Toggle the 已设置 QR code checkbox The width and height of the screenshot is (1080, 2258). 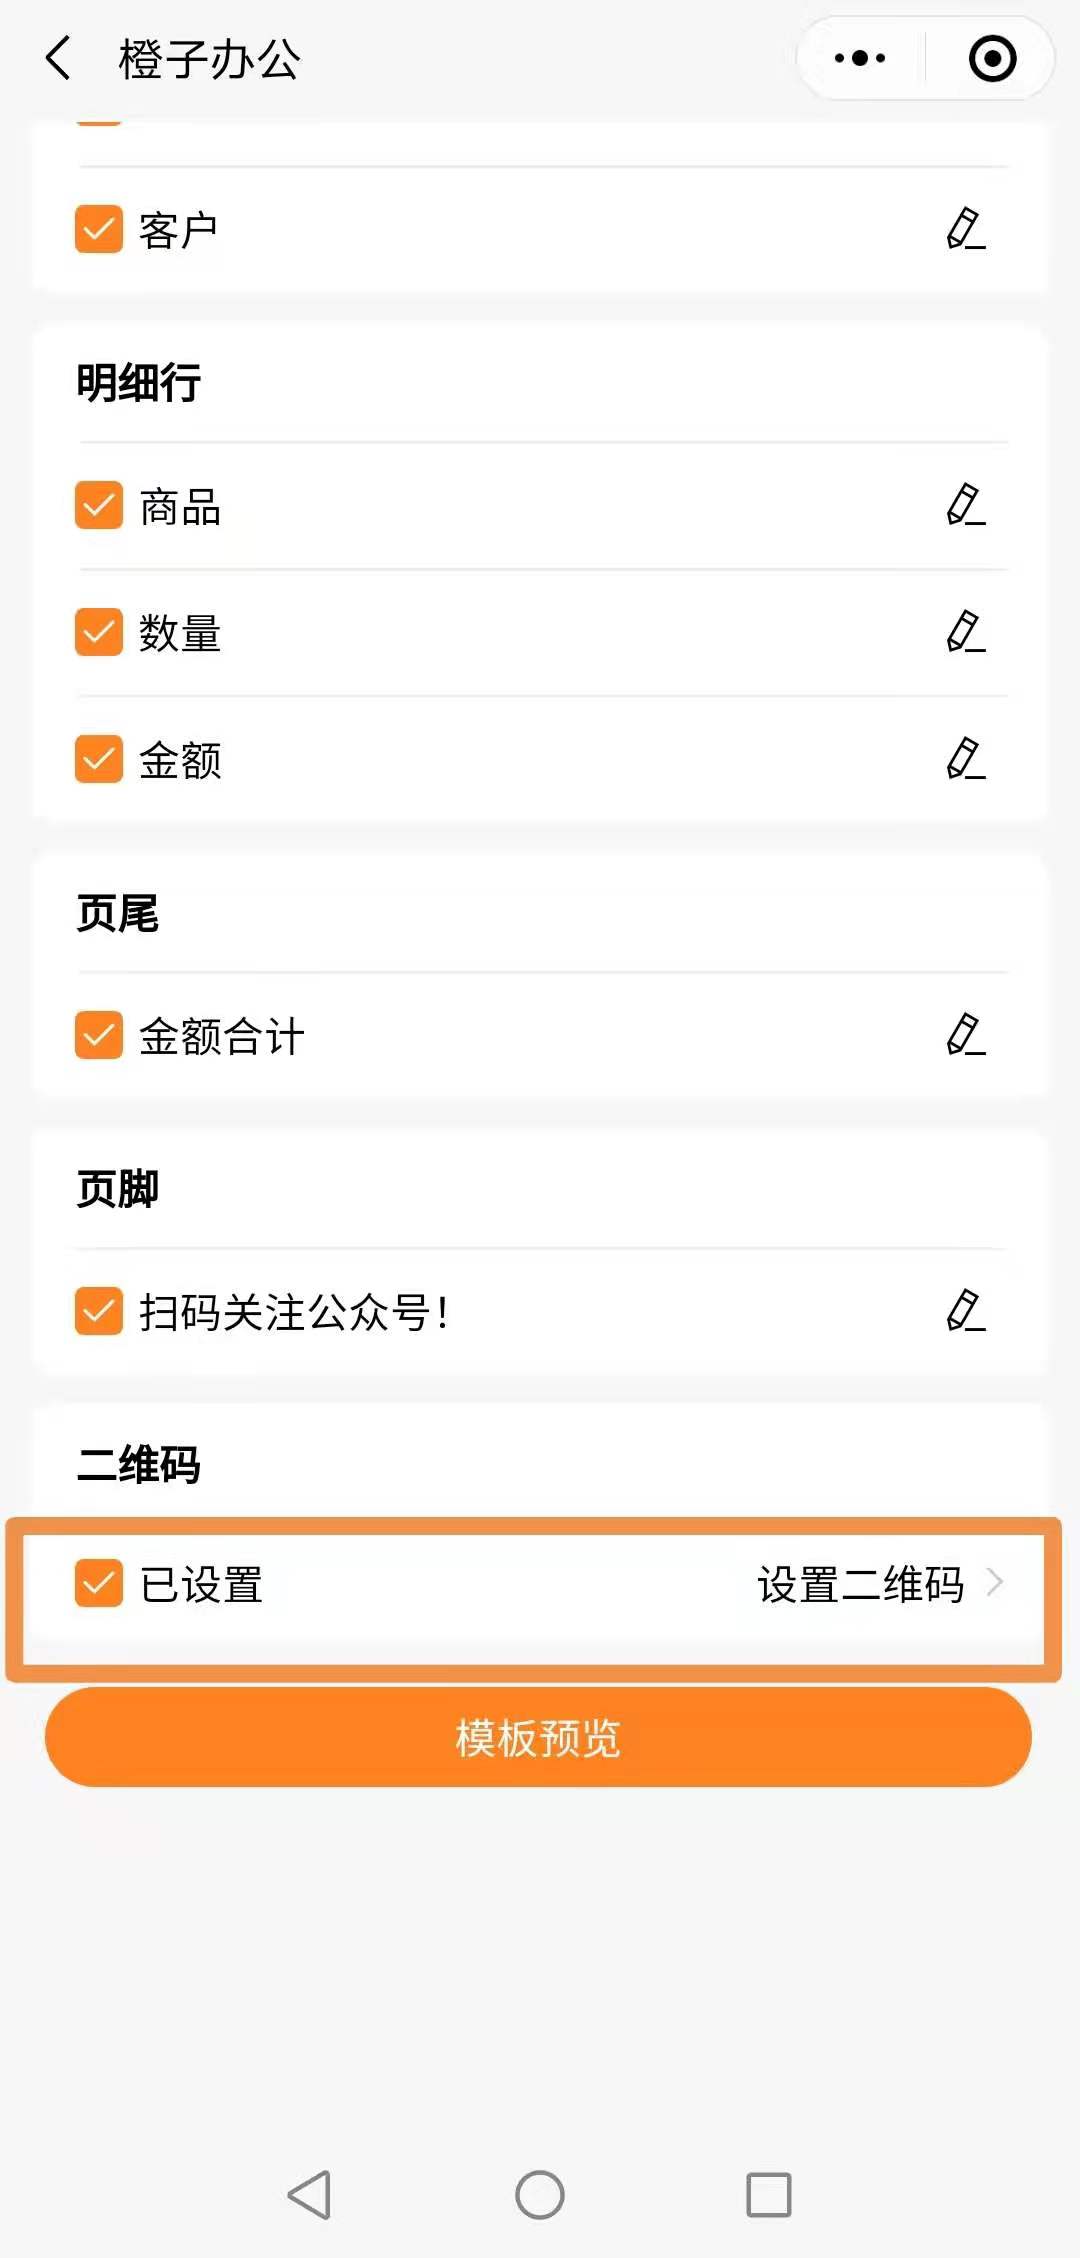point(99,1583)
